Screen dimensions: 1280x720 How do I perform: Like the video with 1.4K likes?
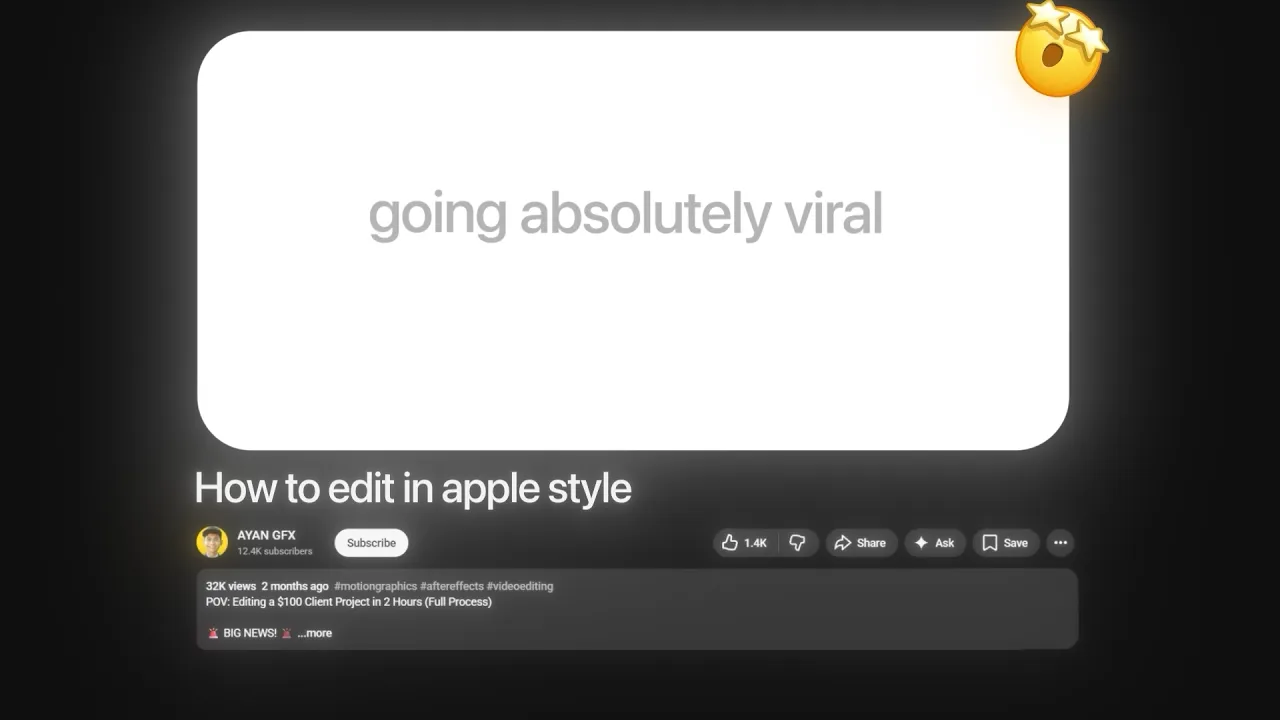[x=745, y=543]
